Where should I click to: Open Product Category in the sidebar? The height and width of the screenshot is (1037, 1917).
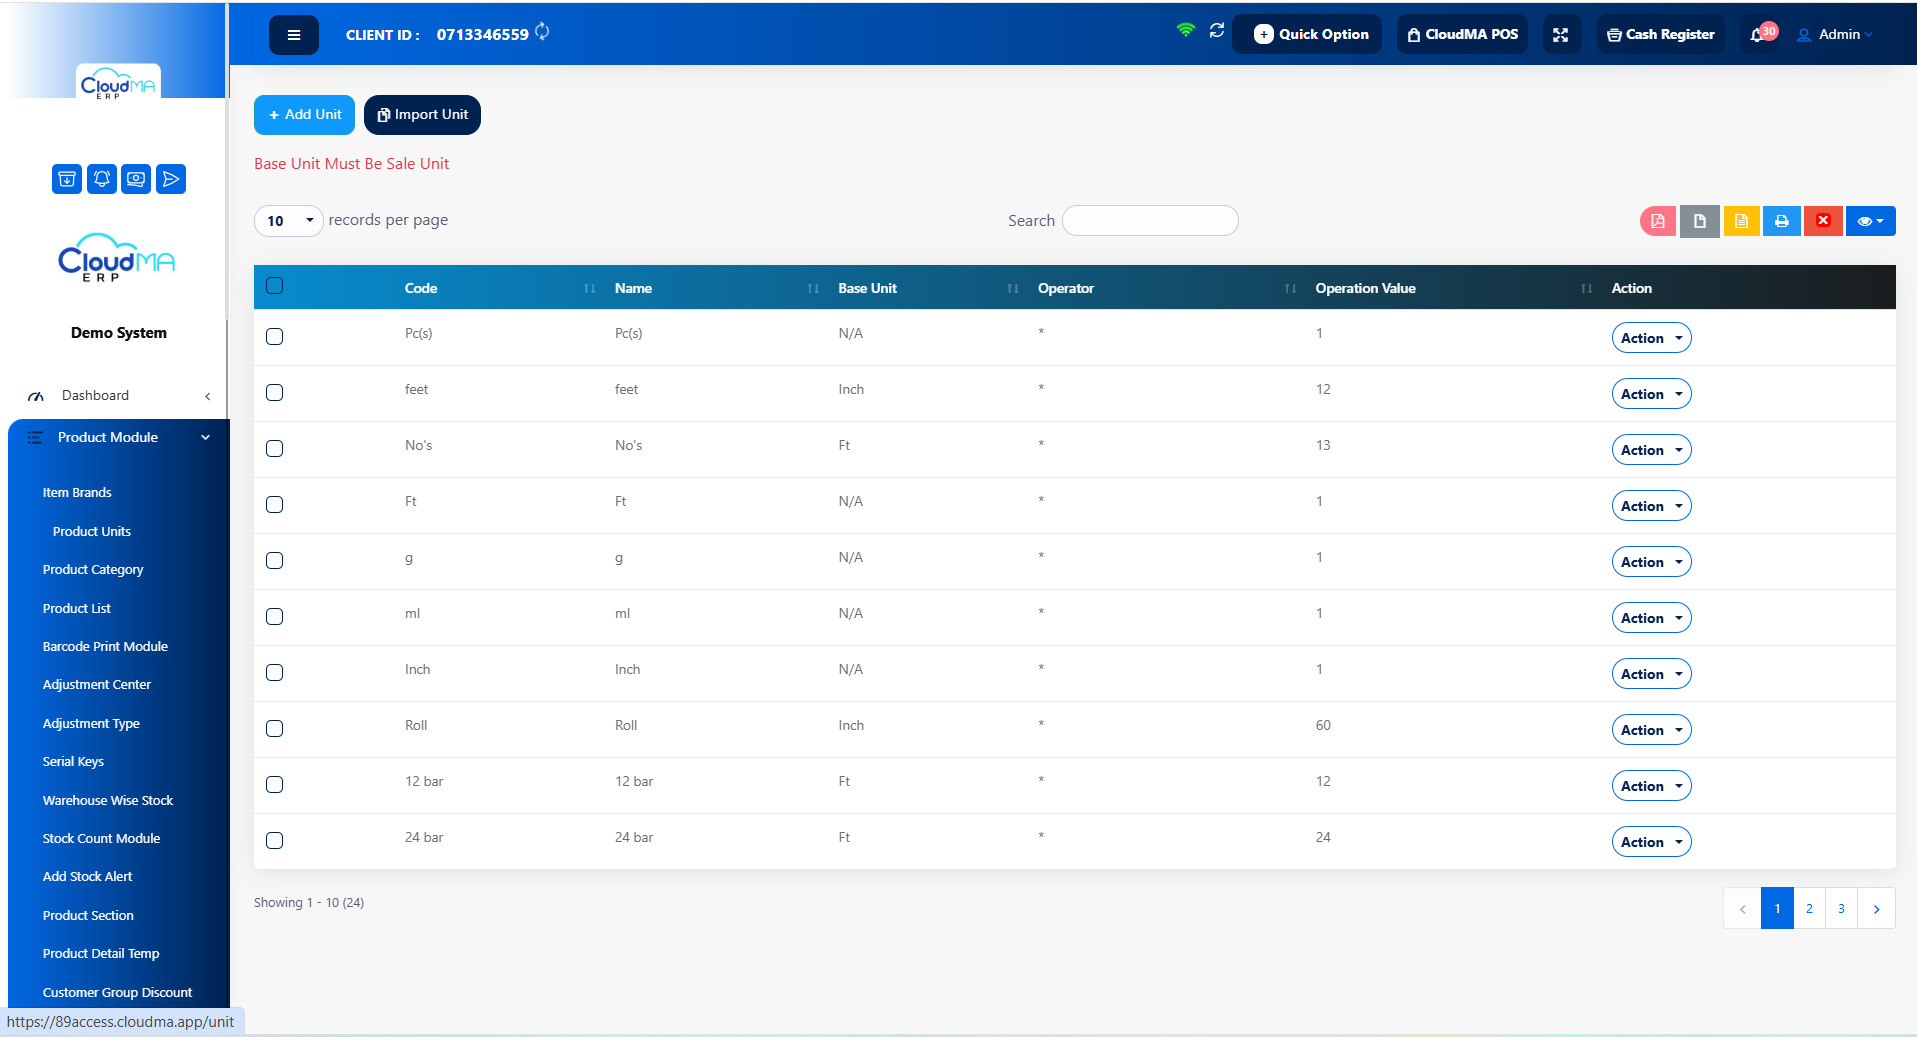[93, 569]
